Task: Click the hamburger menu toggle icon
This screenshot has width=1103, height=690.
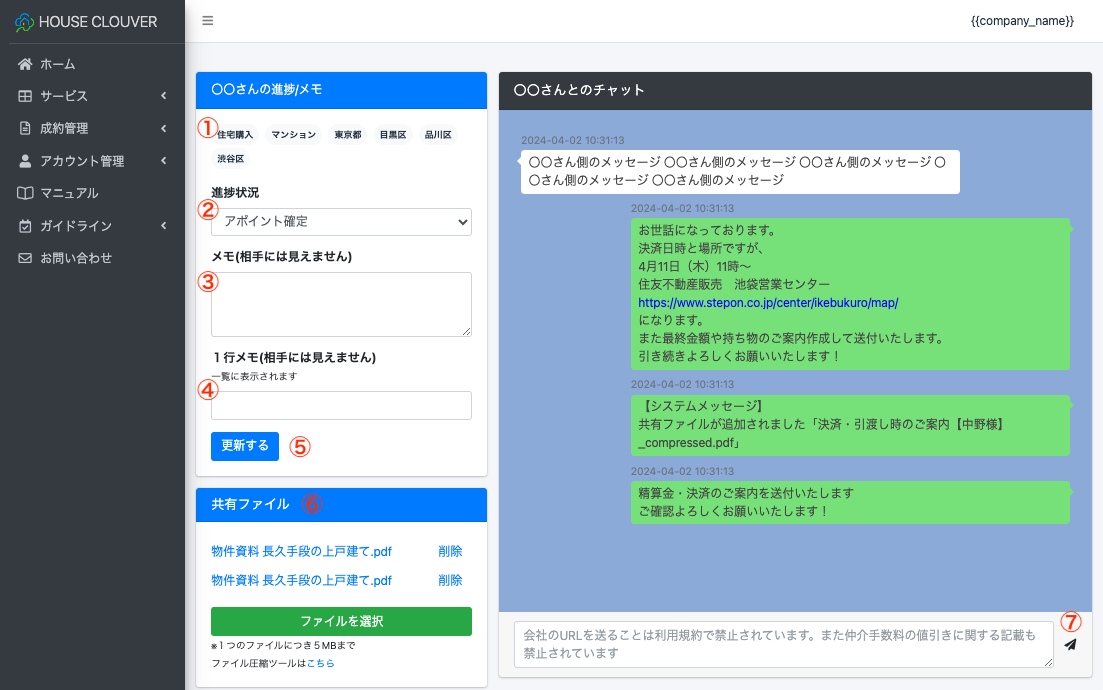Action: pos(208,21)
